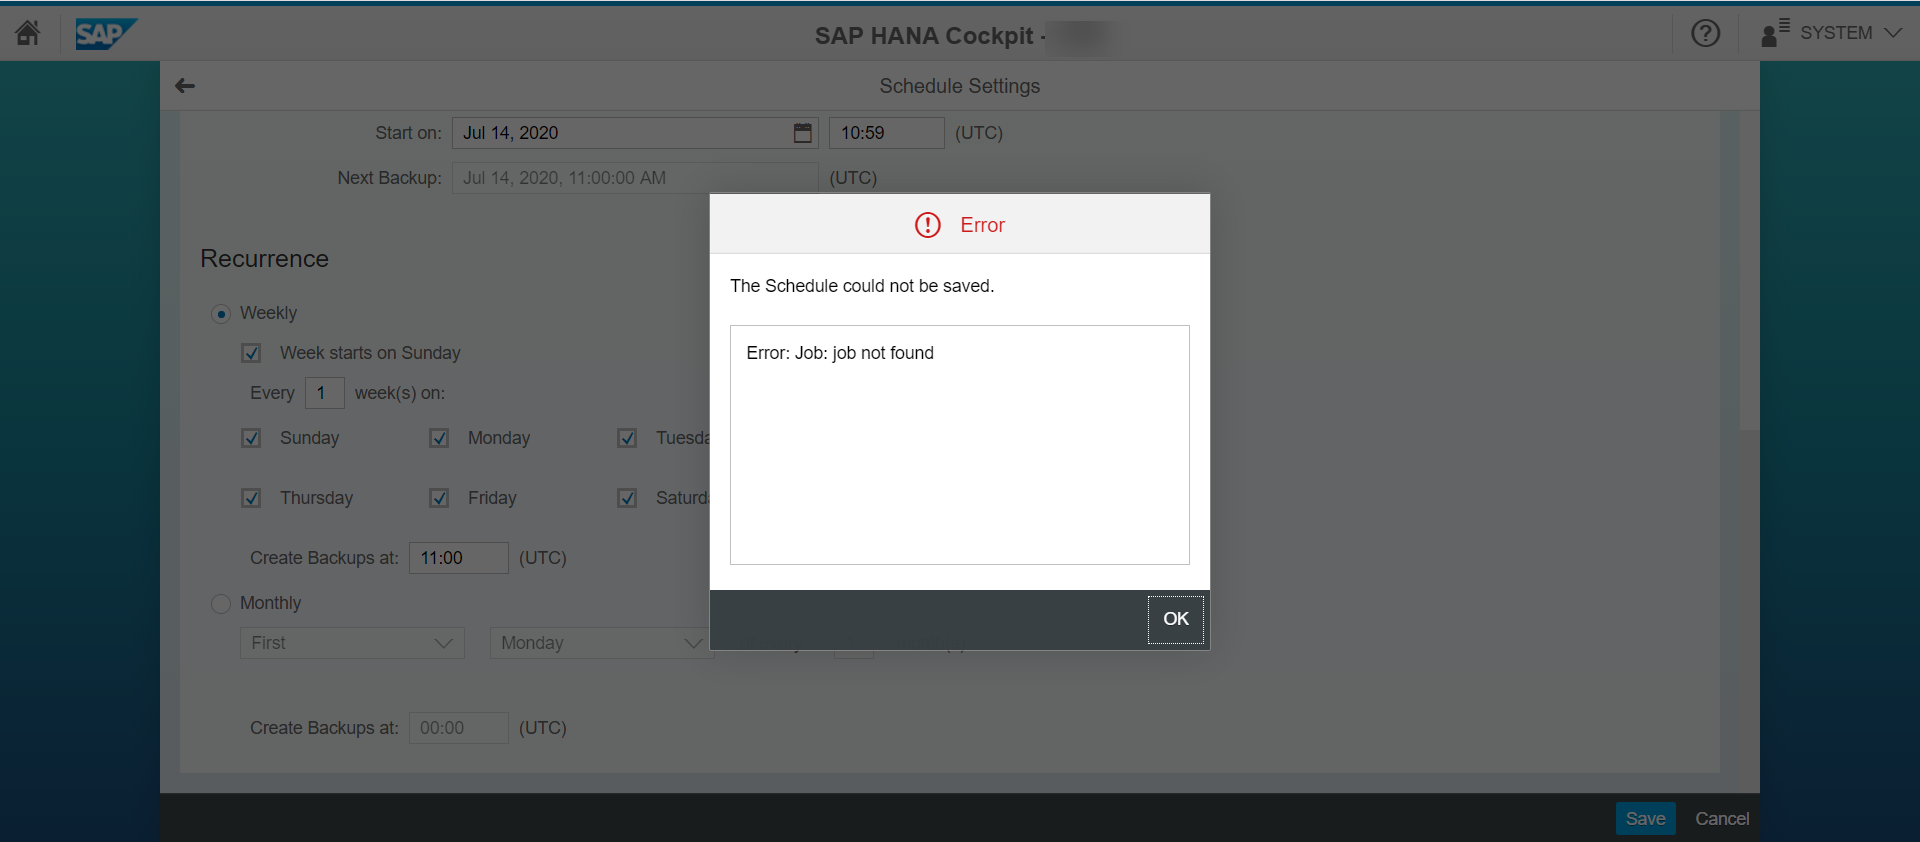
Task: Go to the Home icon
Action: tap(28, 33)
